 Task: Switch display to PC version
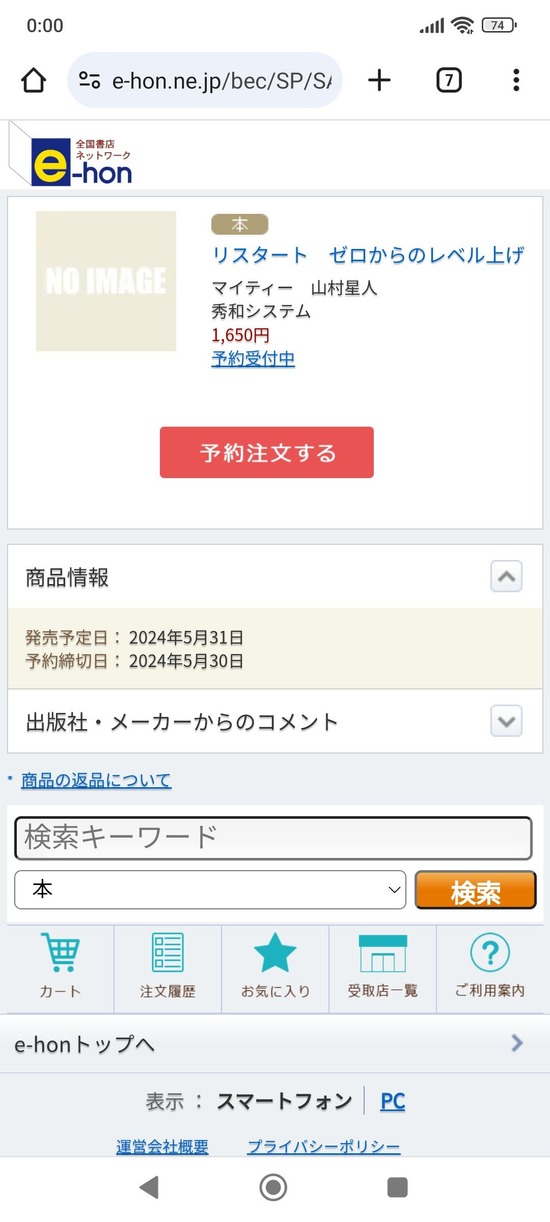(392, 1101)
